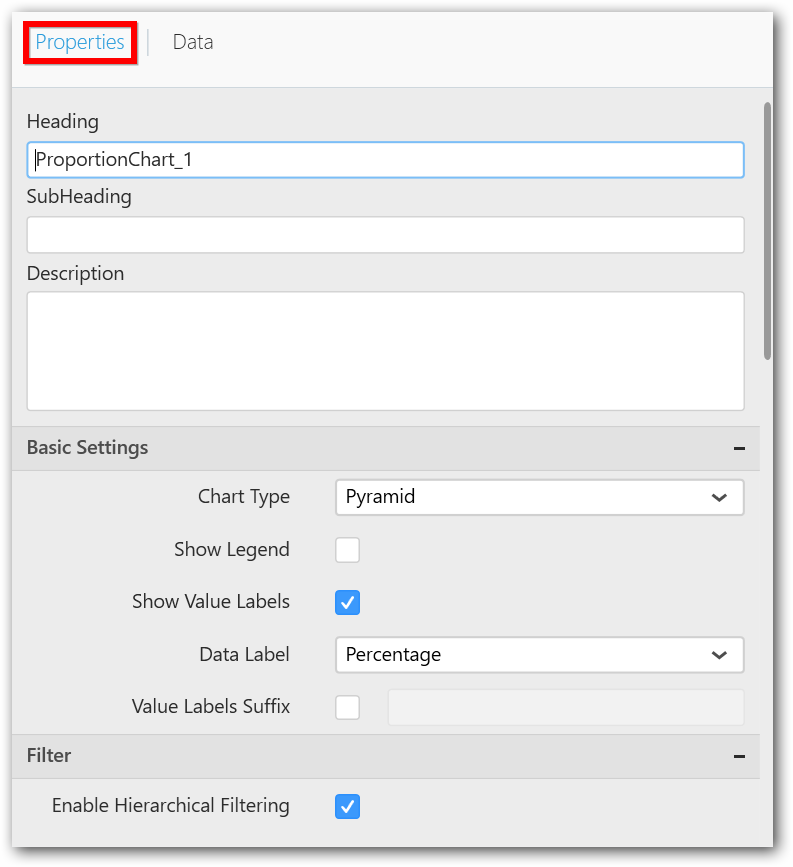This screenshot has width=793, height=867.
Task: Click the Filter section minus icon
Action: [x=739, y=757]
